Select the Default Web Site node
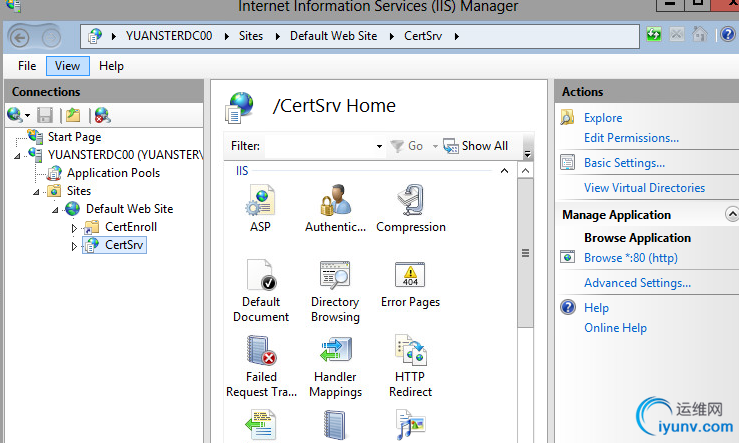The image size is (739, 443). 129,209
